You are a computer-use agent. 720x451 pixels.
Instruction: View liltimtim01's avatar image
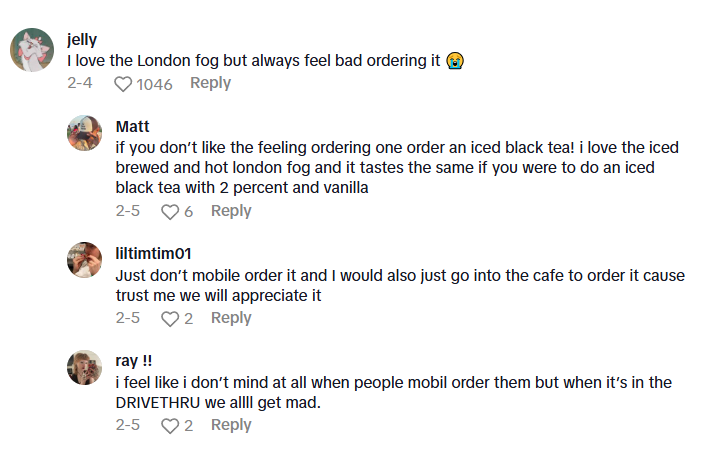(85, 259)
